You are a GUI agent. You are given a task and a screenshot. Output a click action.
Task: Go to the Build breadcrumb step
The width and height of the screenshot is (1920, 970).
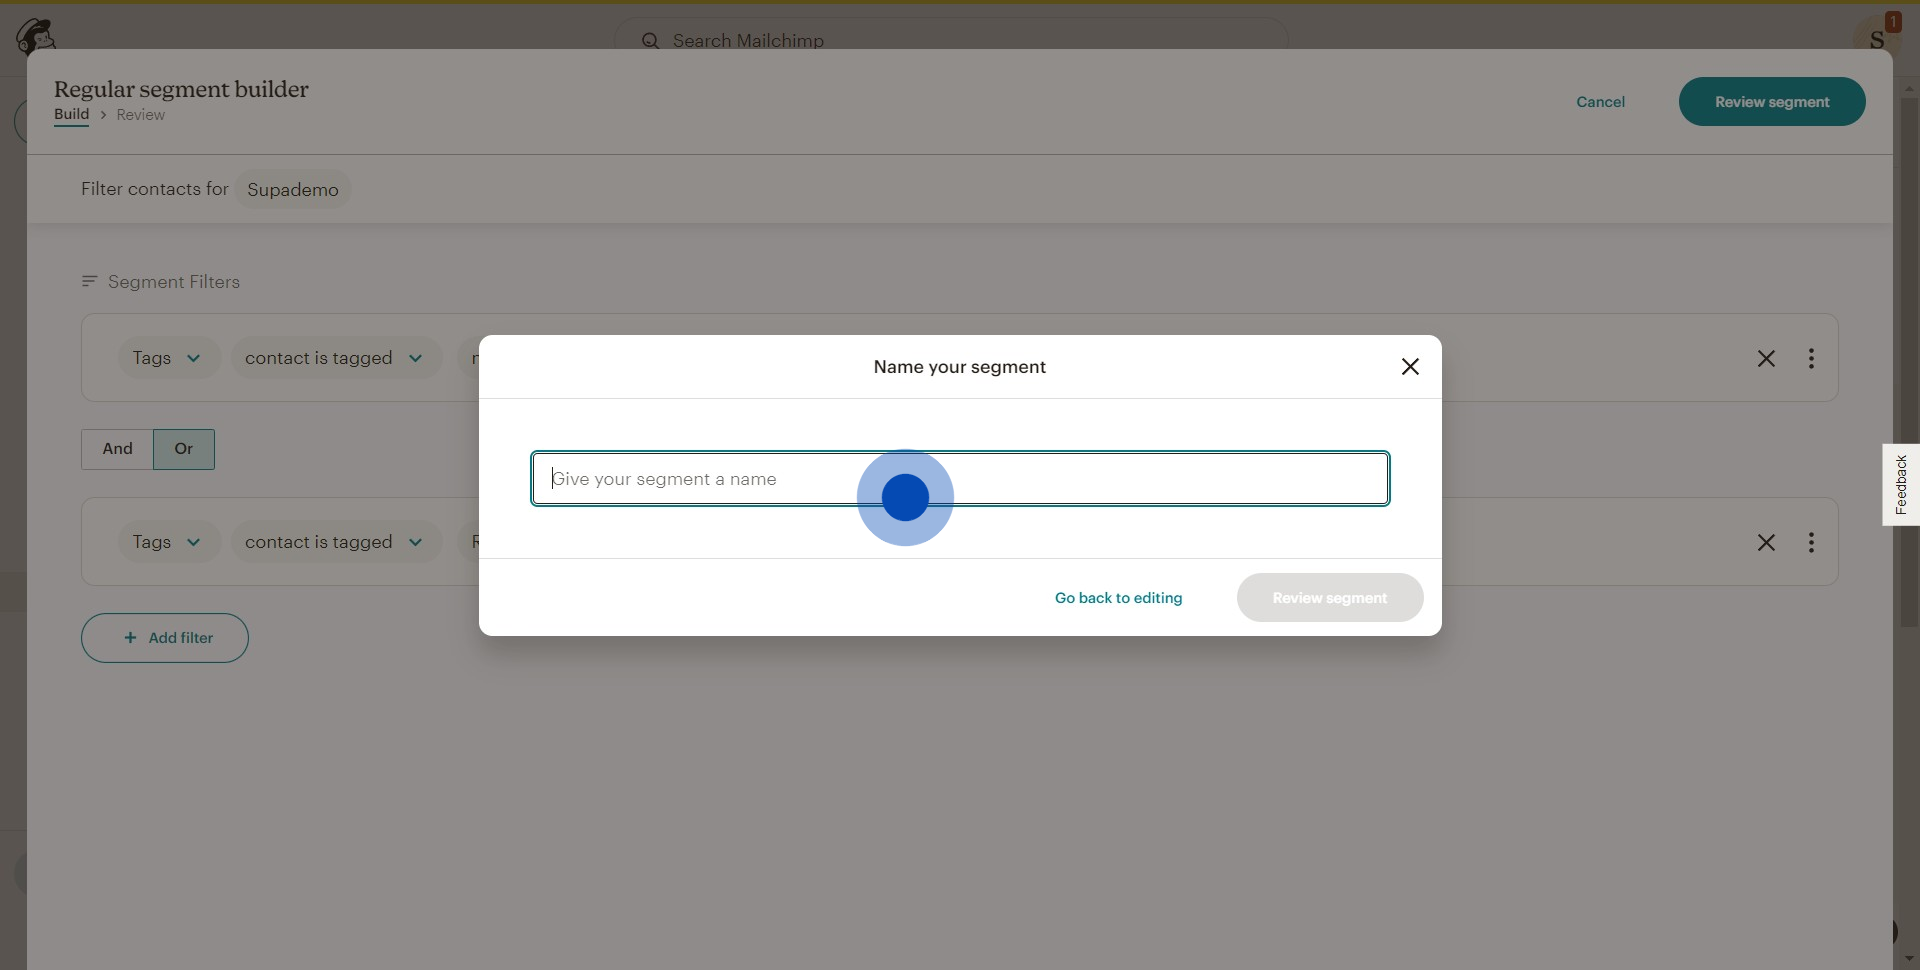click(x=71, y=115)
